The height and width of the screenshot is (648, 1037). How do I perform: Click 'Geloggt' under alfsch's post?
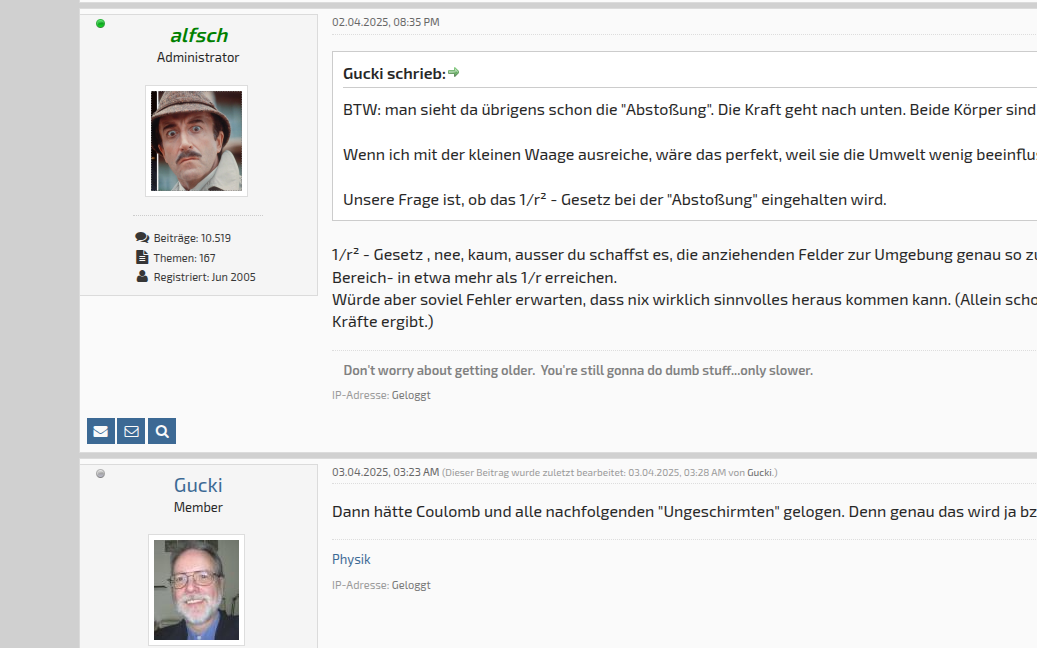tap(411, 395)
